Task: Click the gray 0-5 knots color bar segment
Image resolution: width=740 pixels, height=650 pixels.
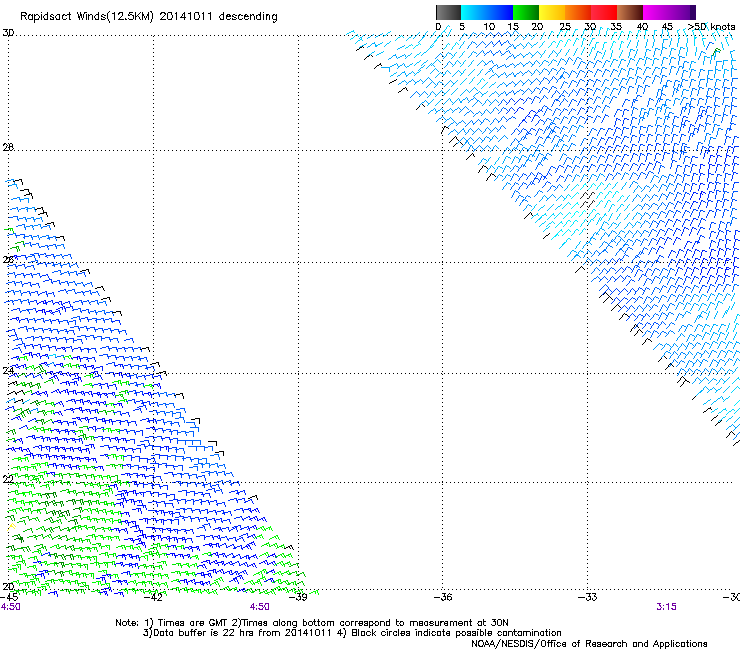Action: tap(448, 12)
